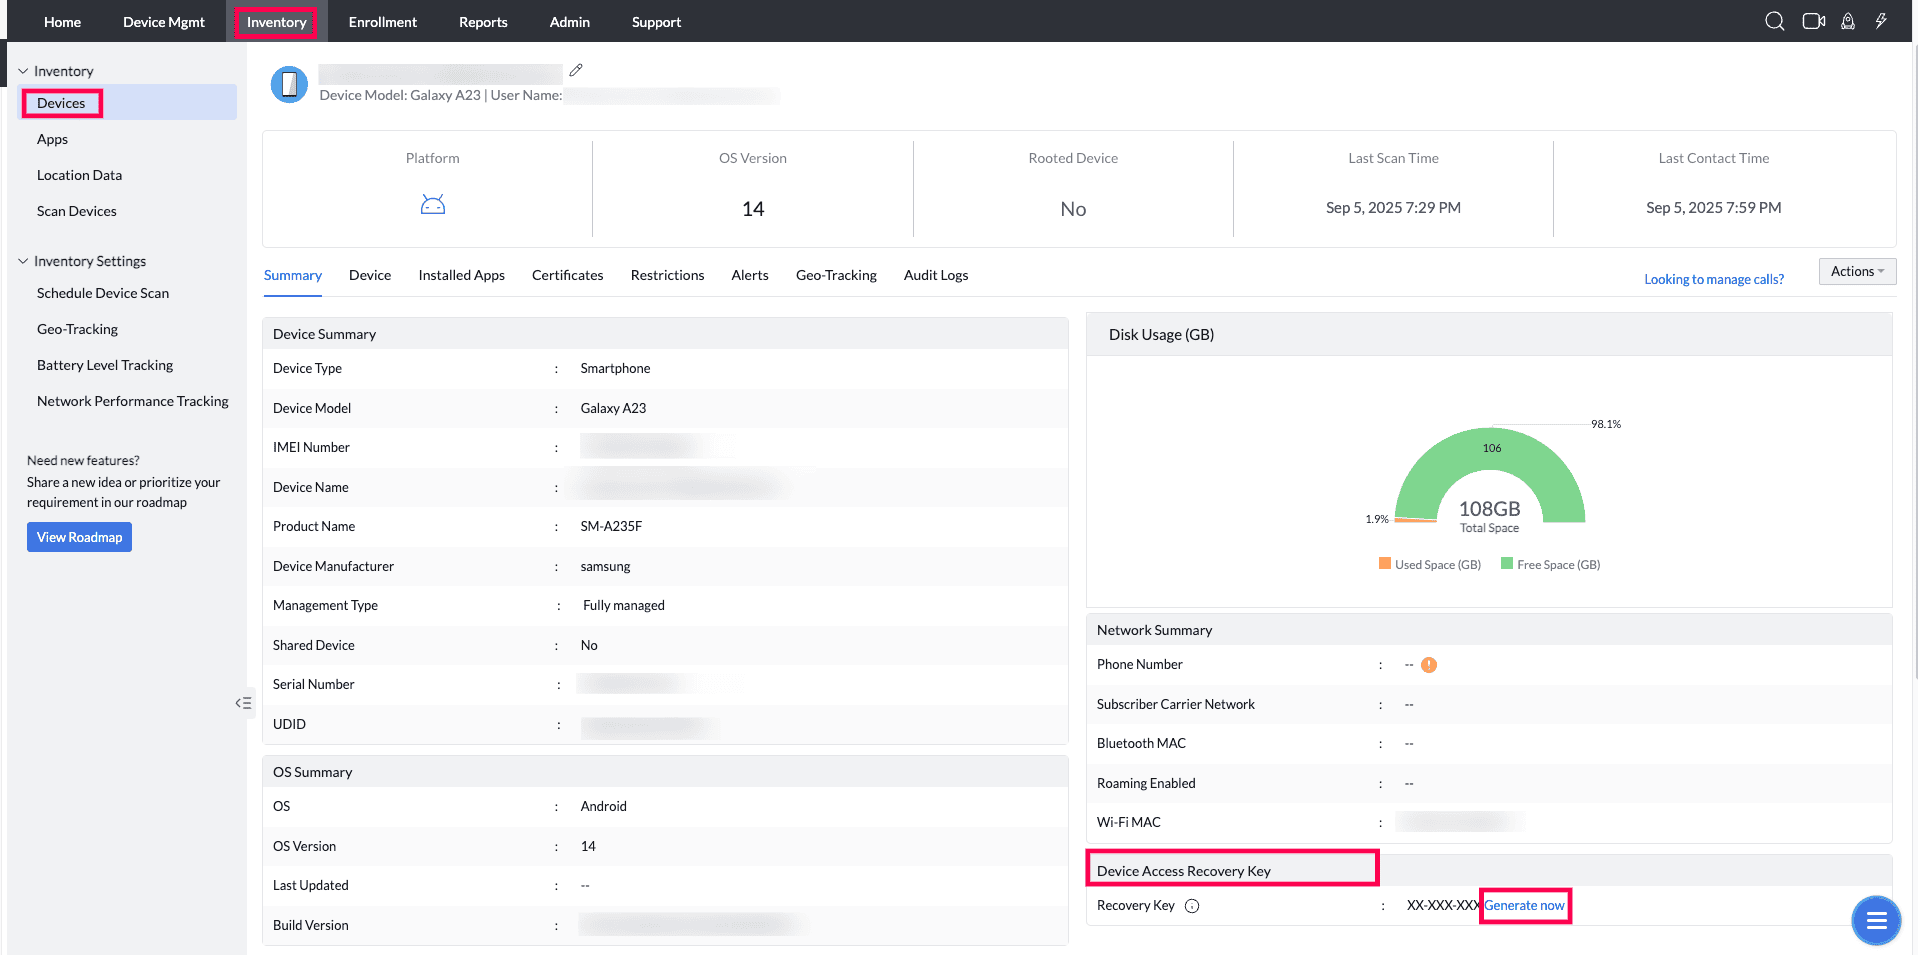The image size is (1918, 955).
Task: Open Geo-Tracking in Inventory Settings sidebar
Action: pyautogui.click(x=77, y=329)
